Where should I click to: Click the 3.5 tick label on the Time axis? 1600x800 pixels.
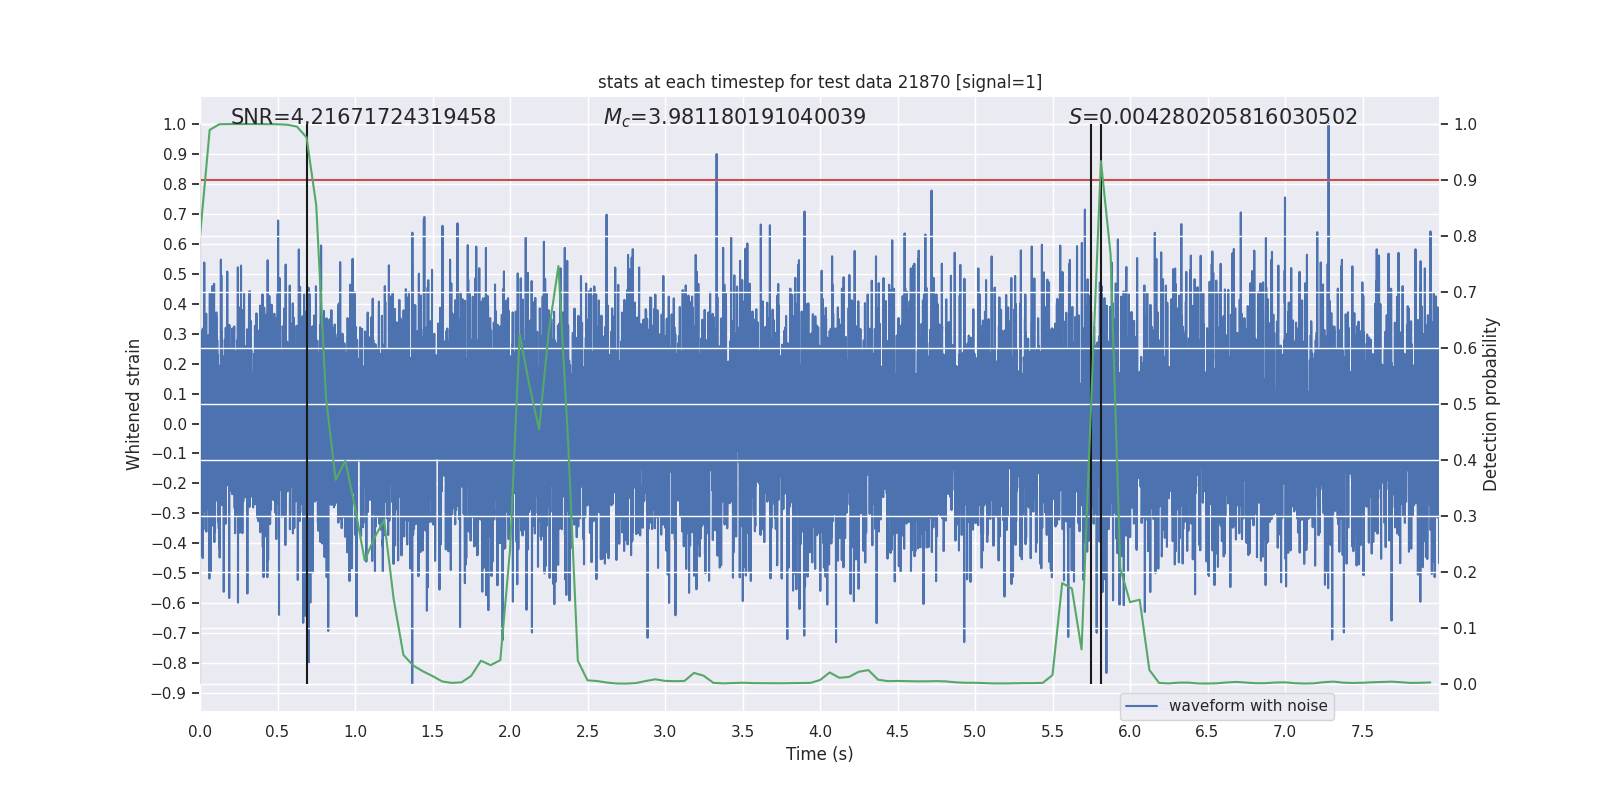(742, 731)
